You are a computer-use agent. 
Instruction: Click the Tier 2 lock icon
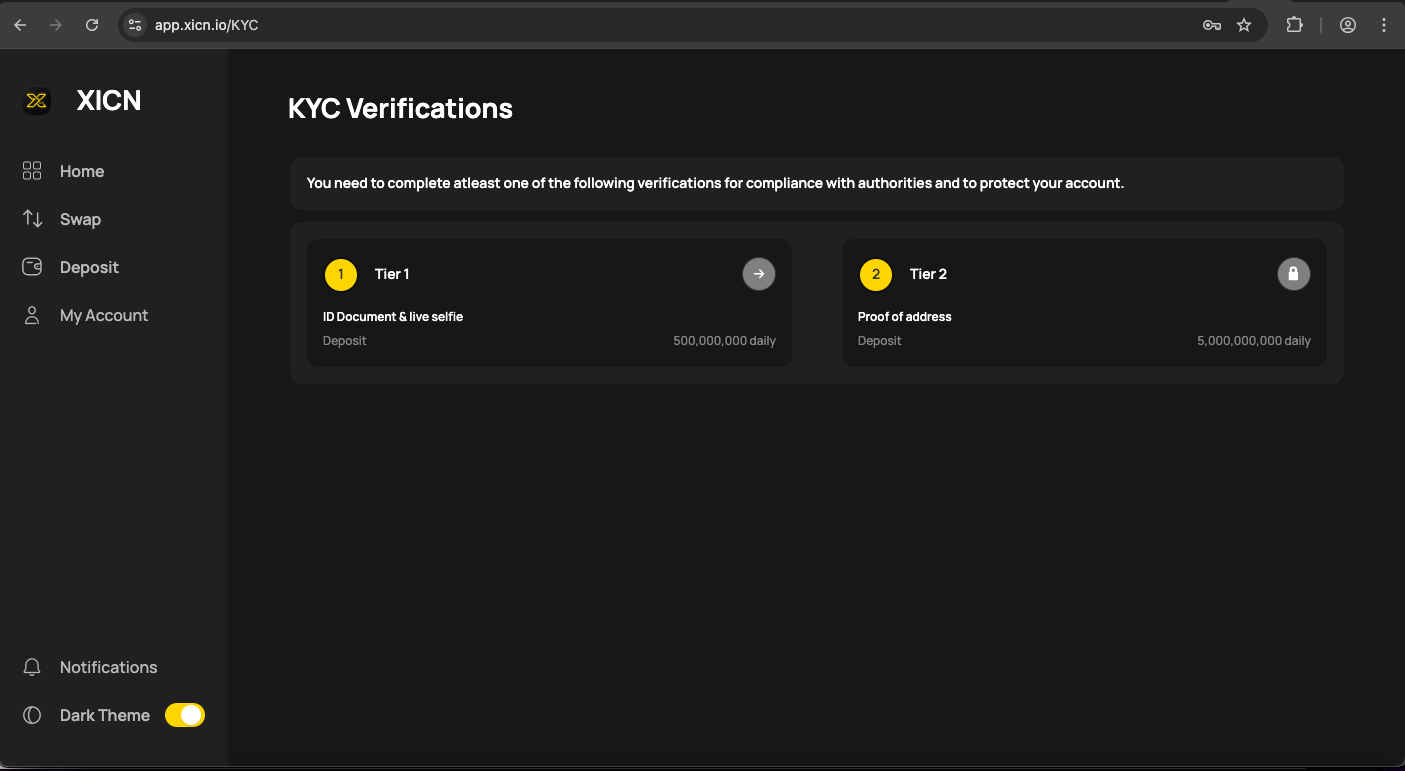[1293, 274]
